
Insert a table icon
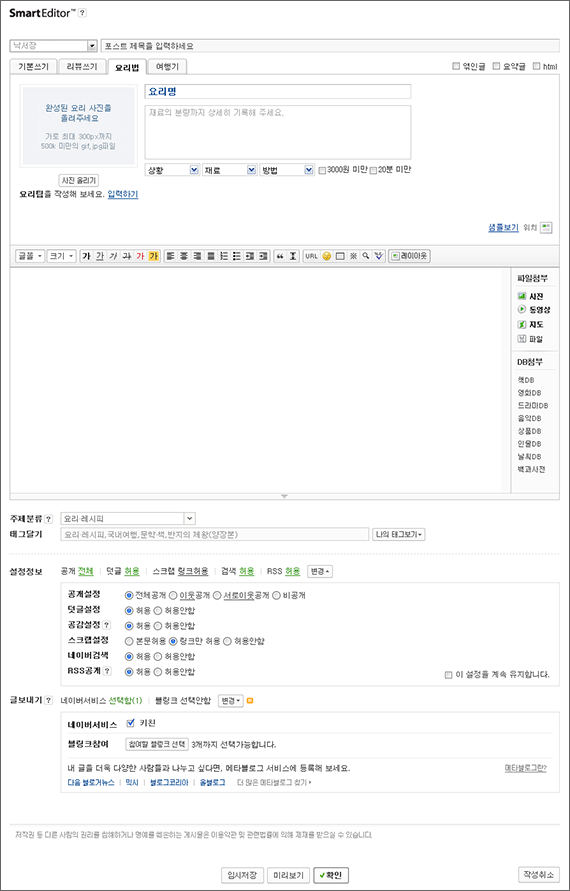340,256
